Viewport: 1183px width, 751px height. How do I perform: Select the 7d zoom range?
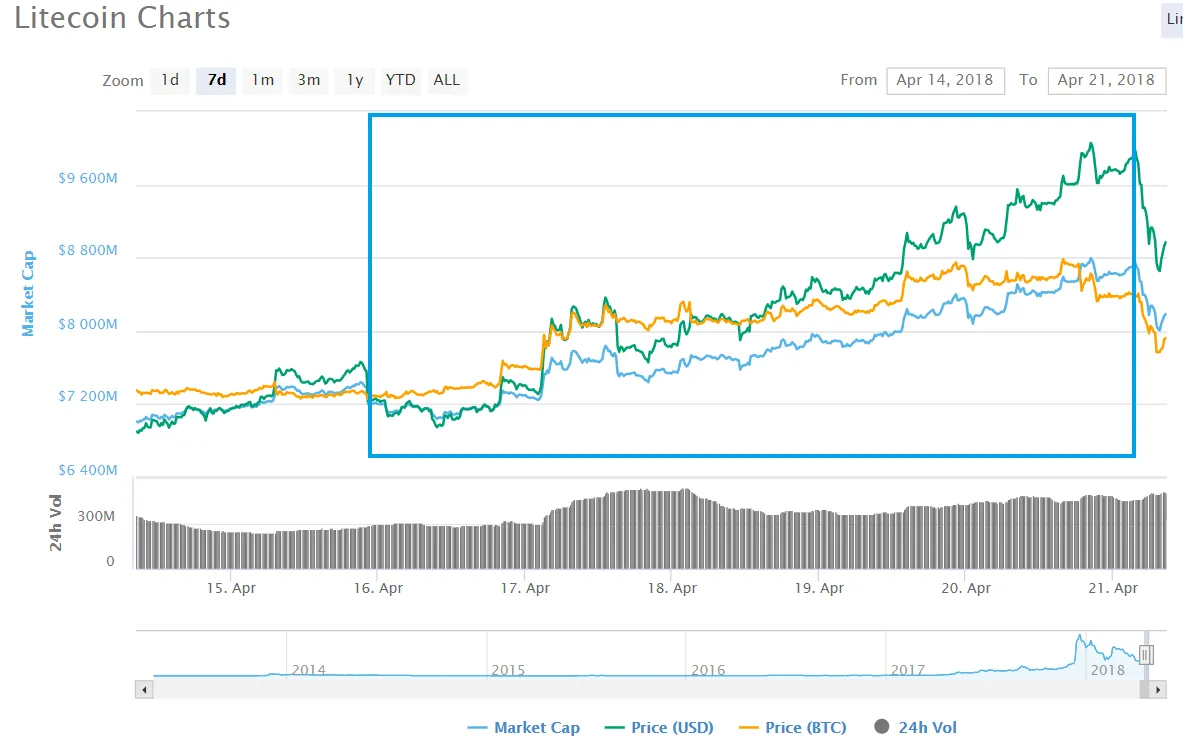coord(217,80)
